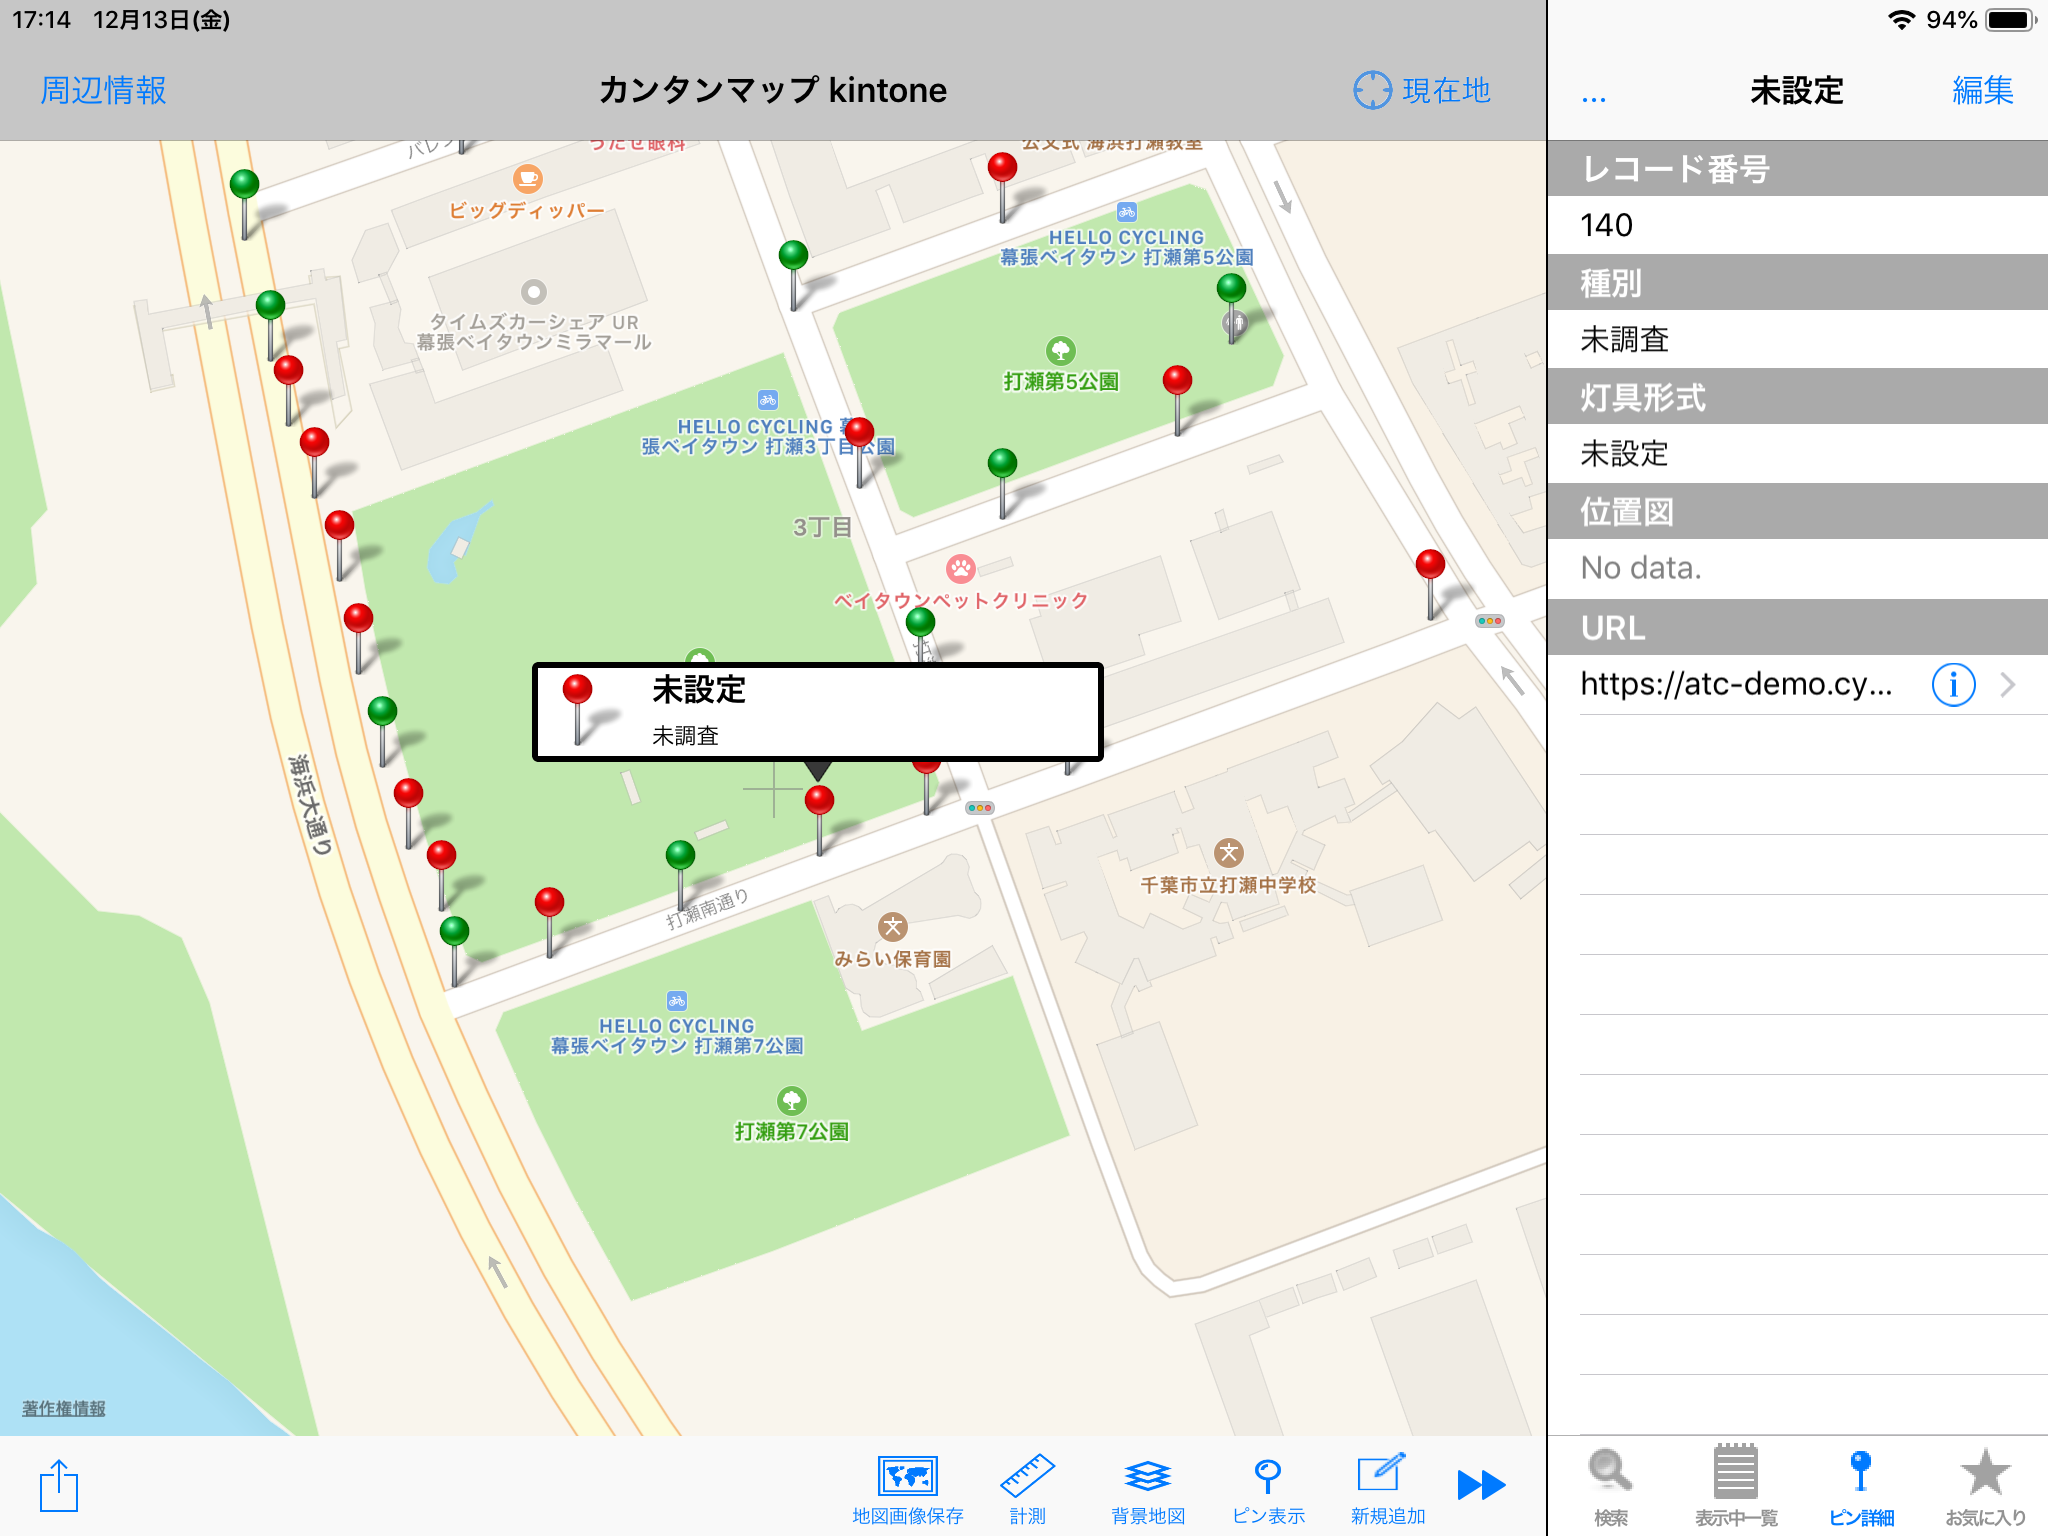Tap the selected red pin below callout
Screen dimensions: 2048x1536
pos(819,800)
